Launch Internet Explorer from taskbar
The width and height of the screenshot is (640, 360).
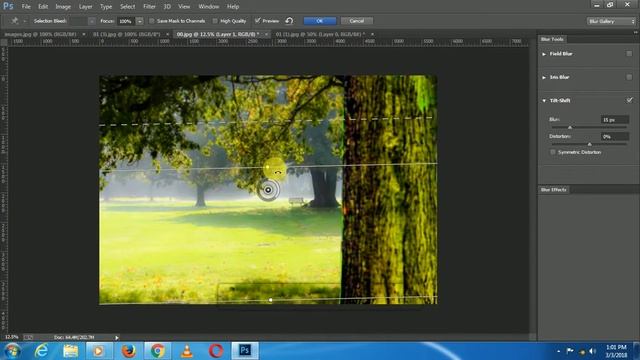(42, 351)
